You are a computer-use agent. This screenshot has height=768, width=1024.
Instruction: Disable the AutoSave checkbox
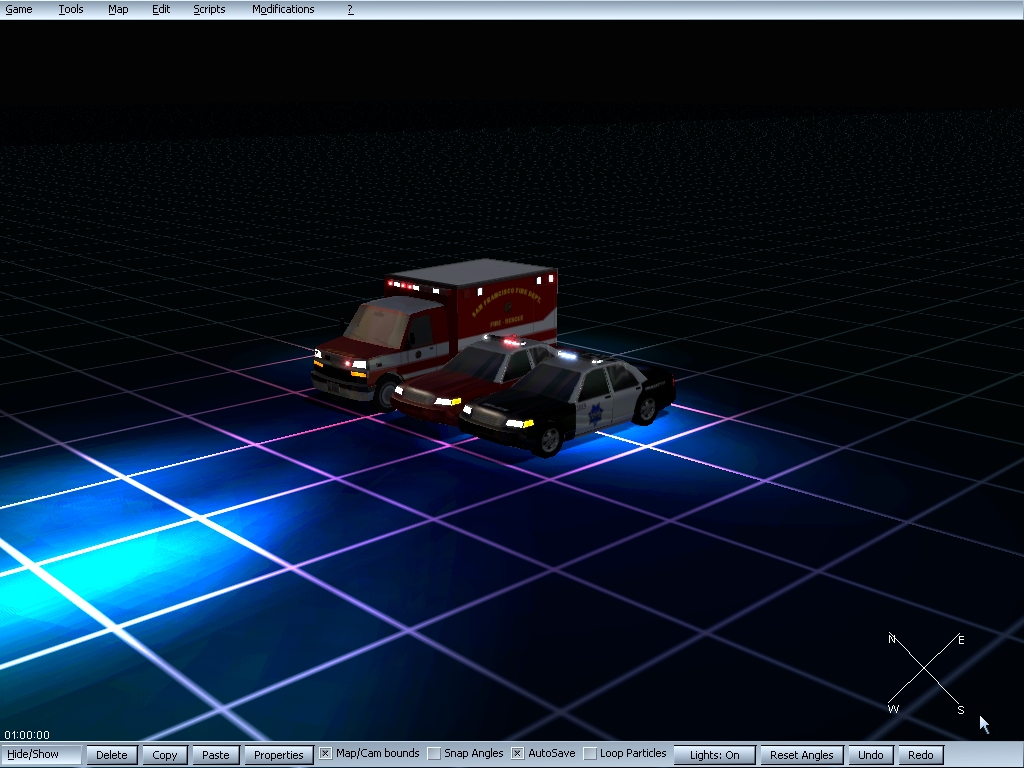click(517, 754)
